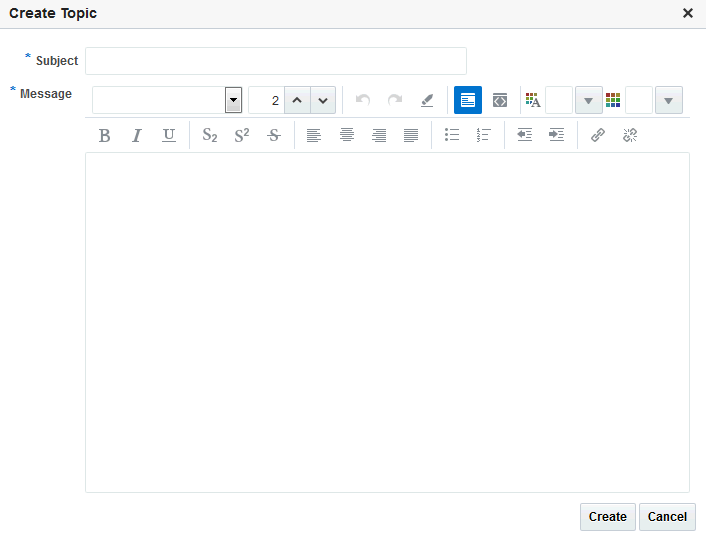Open the foreground color dropdown arrow
This screenshot has height=538, width=706.
point(588,100)
